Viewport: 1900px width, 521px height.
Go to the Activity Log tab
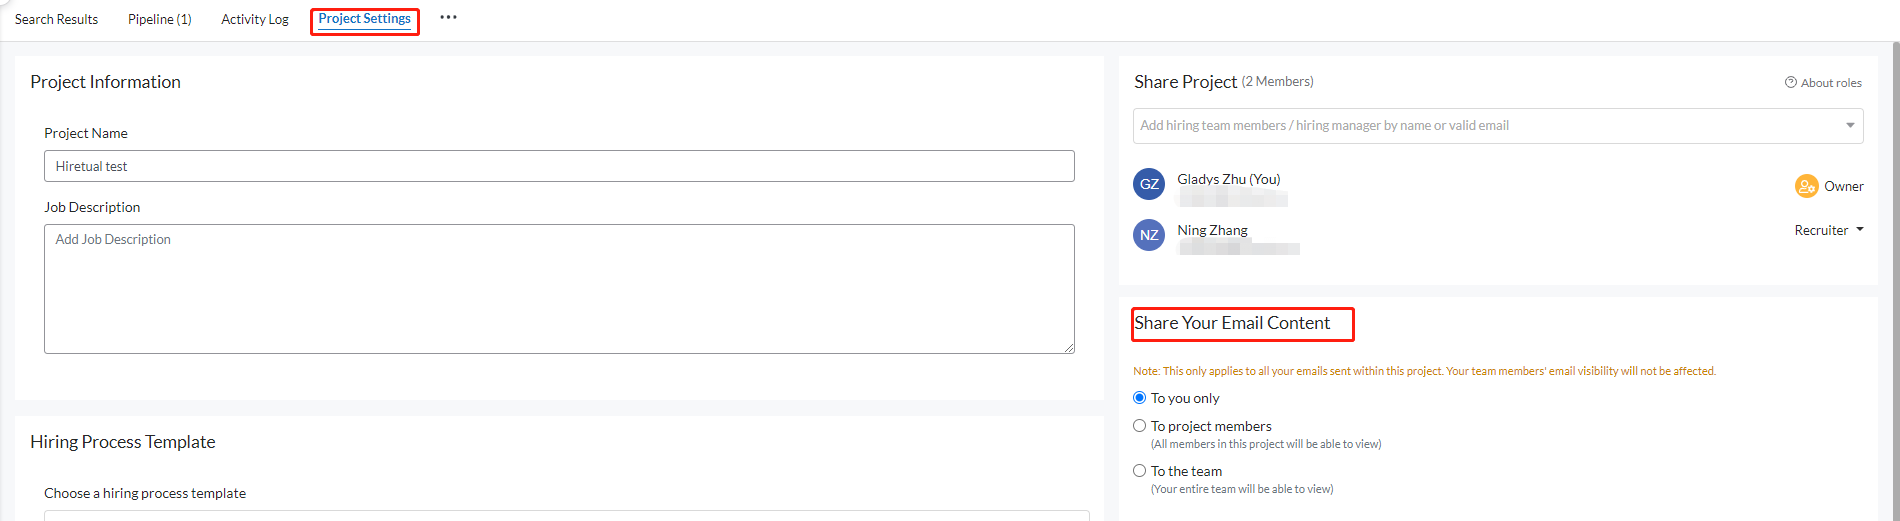click(x=255, y=19)
